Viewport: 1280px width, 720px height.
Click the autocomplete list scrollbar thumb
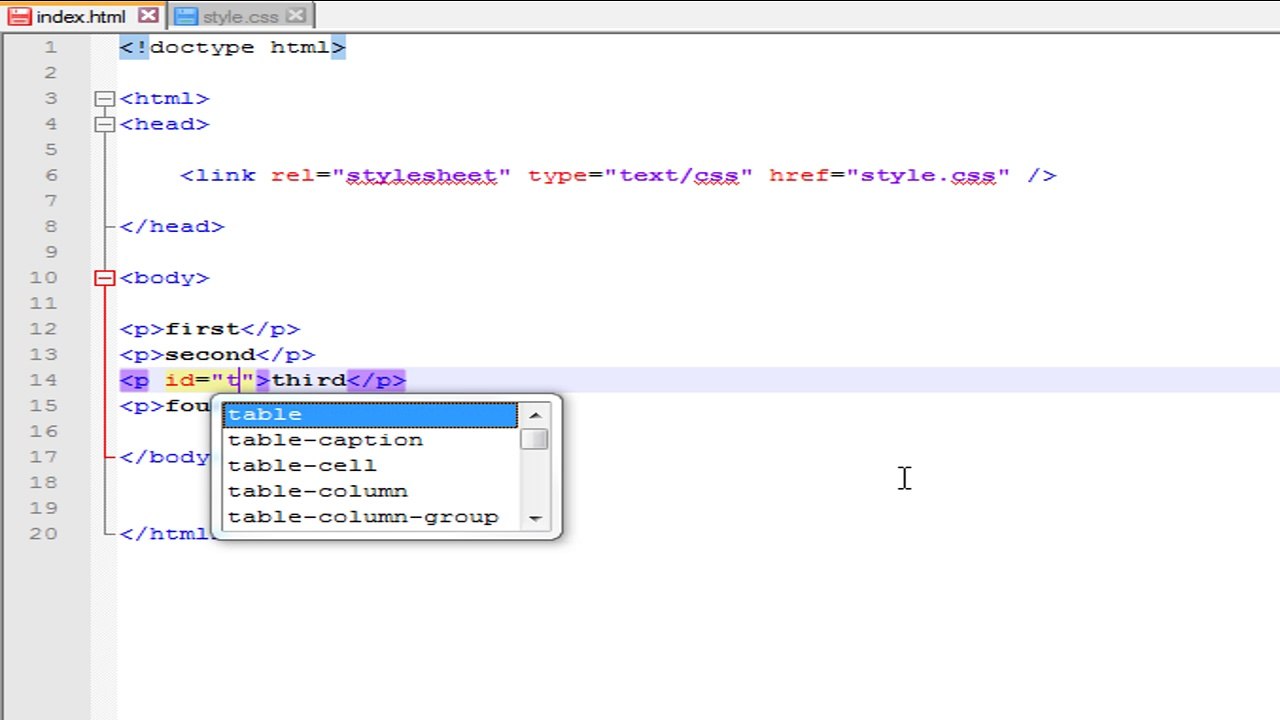(x=535, y=440)
